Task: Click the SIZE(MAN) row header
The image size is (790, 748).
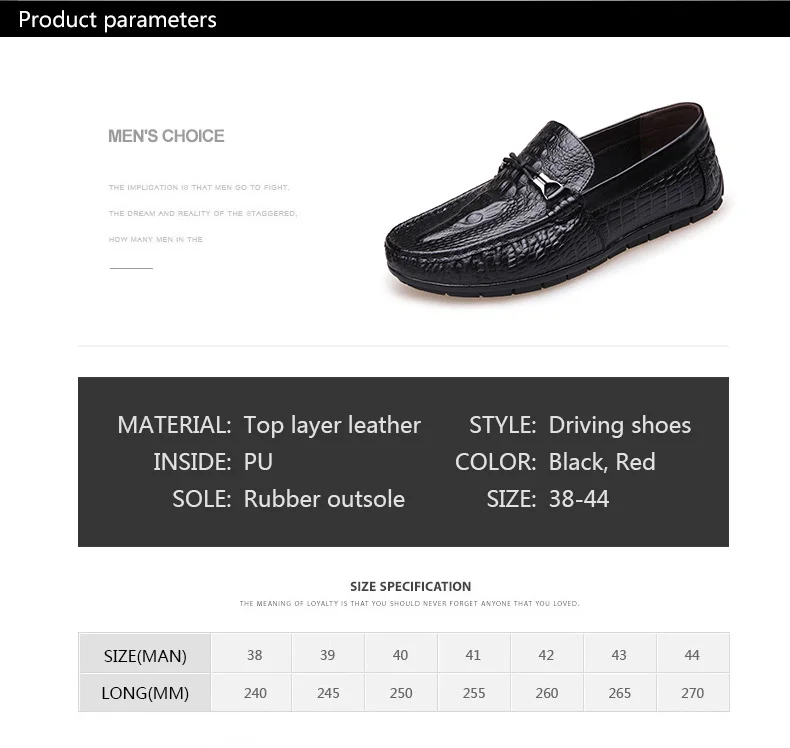Action: (145, 656)
